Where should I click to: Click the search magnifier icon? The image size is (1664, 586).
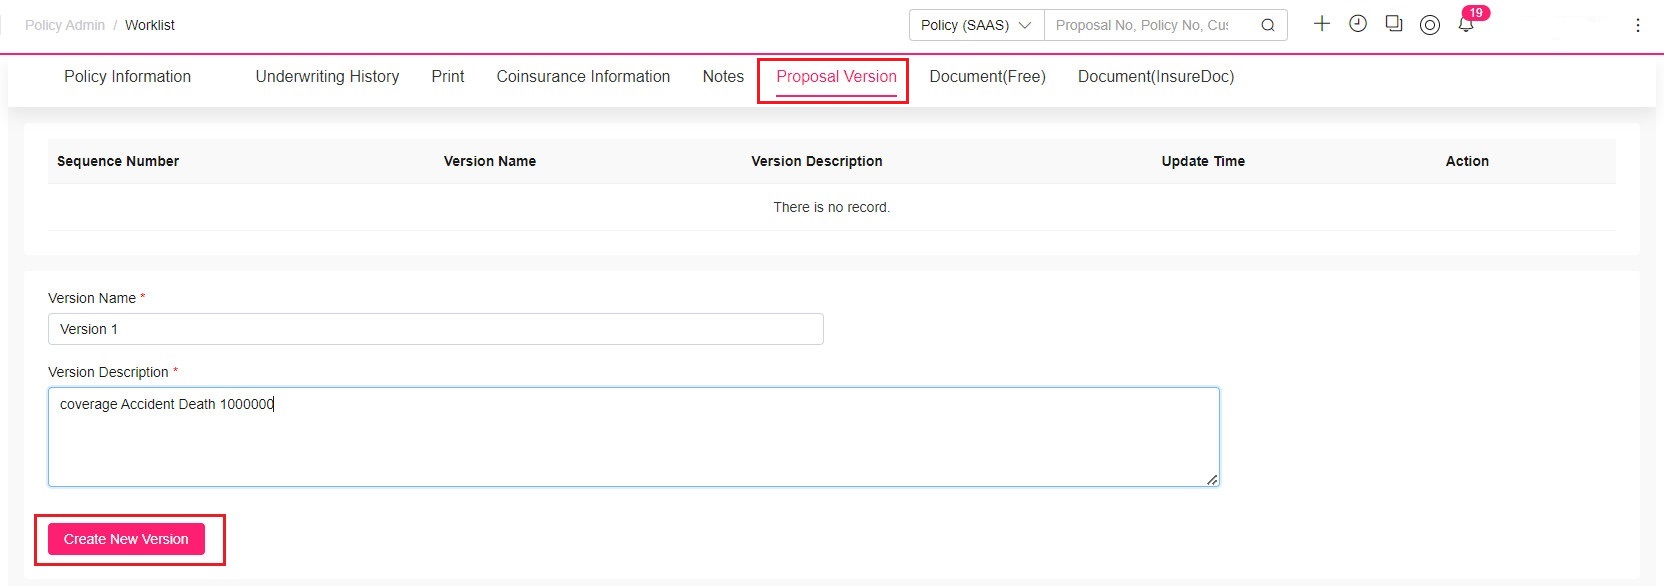coord(1267,25)
